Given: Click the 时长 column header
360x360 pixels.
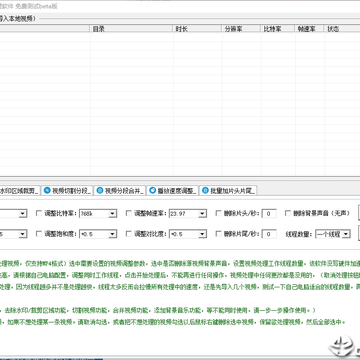Looking at the screenshot, I should click(x=197, y=29).
